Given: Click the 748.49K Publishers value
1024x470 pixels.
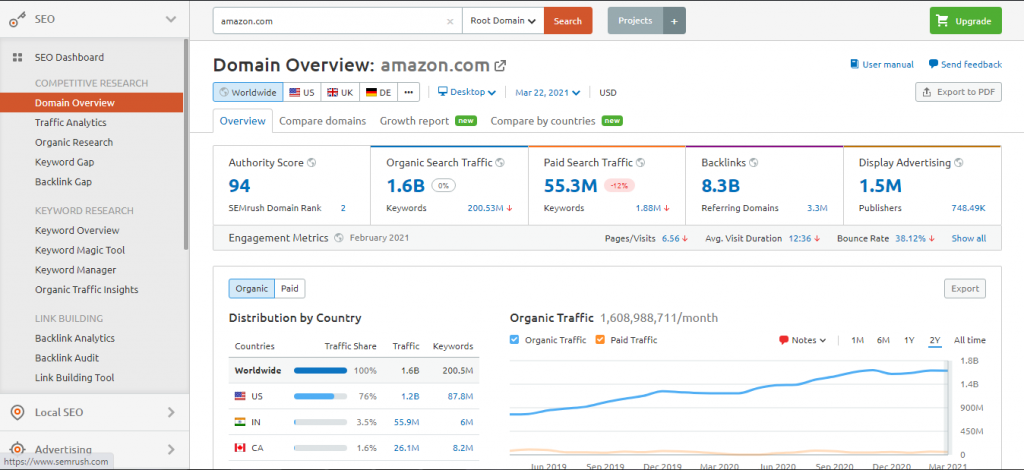Looking at the screenshot, I should [x=968, y=208].
